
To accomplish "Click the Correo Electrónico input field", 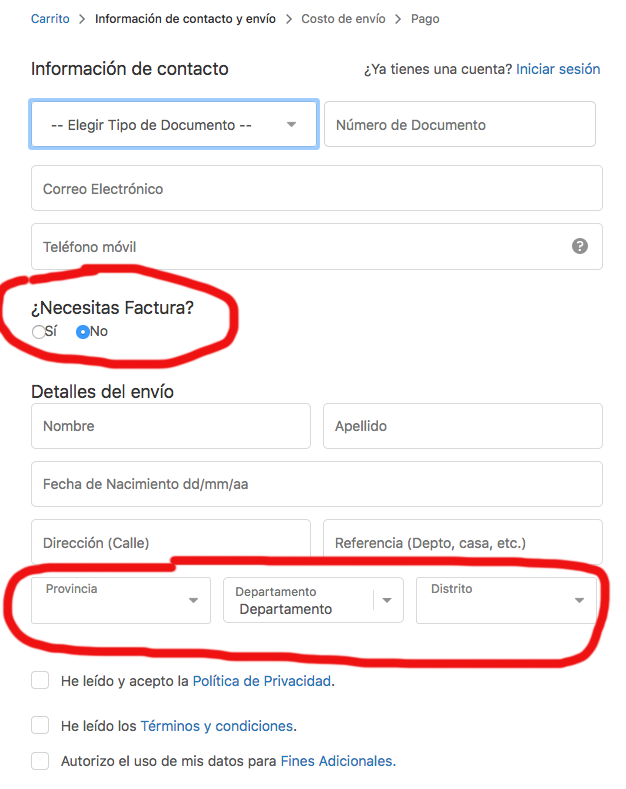I will (x=316, y=188).
